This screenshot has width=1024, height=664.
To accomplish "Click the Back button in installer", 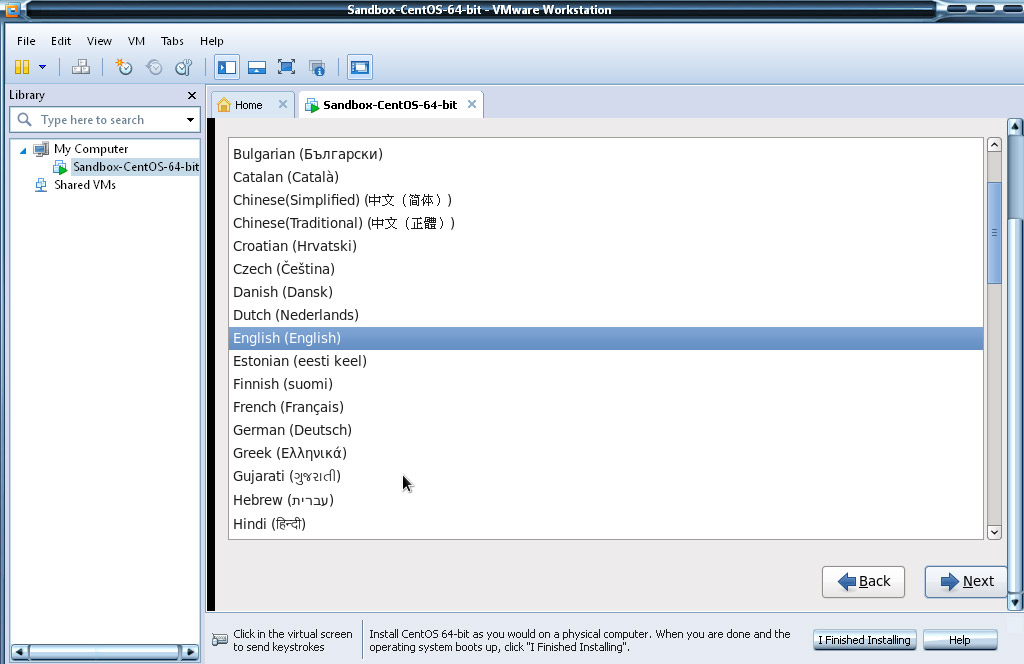I will click(x=863, y=582).
